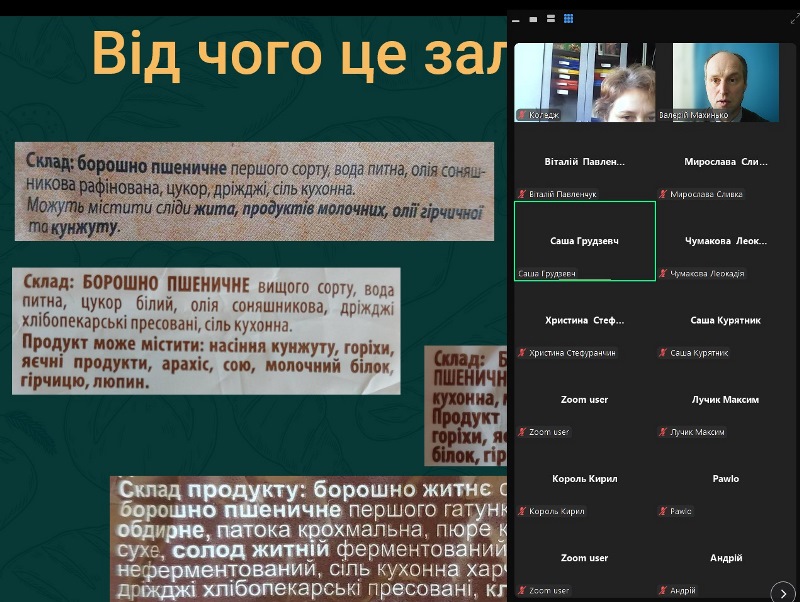Select the Pawlo participant tile
The width and height of the screenshot is (800, 602).
click(x=726, y=479)
